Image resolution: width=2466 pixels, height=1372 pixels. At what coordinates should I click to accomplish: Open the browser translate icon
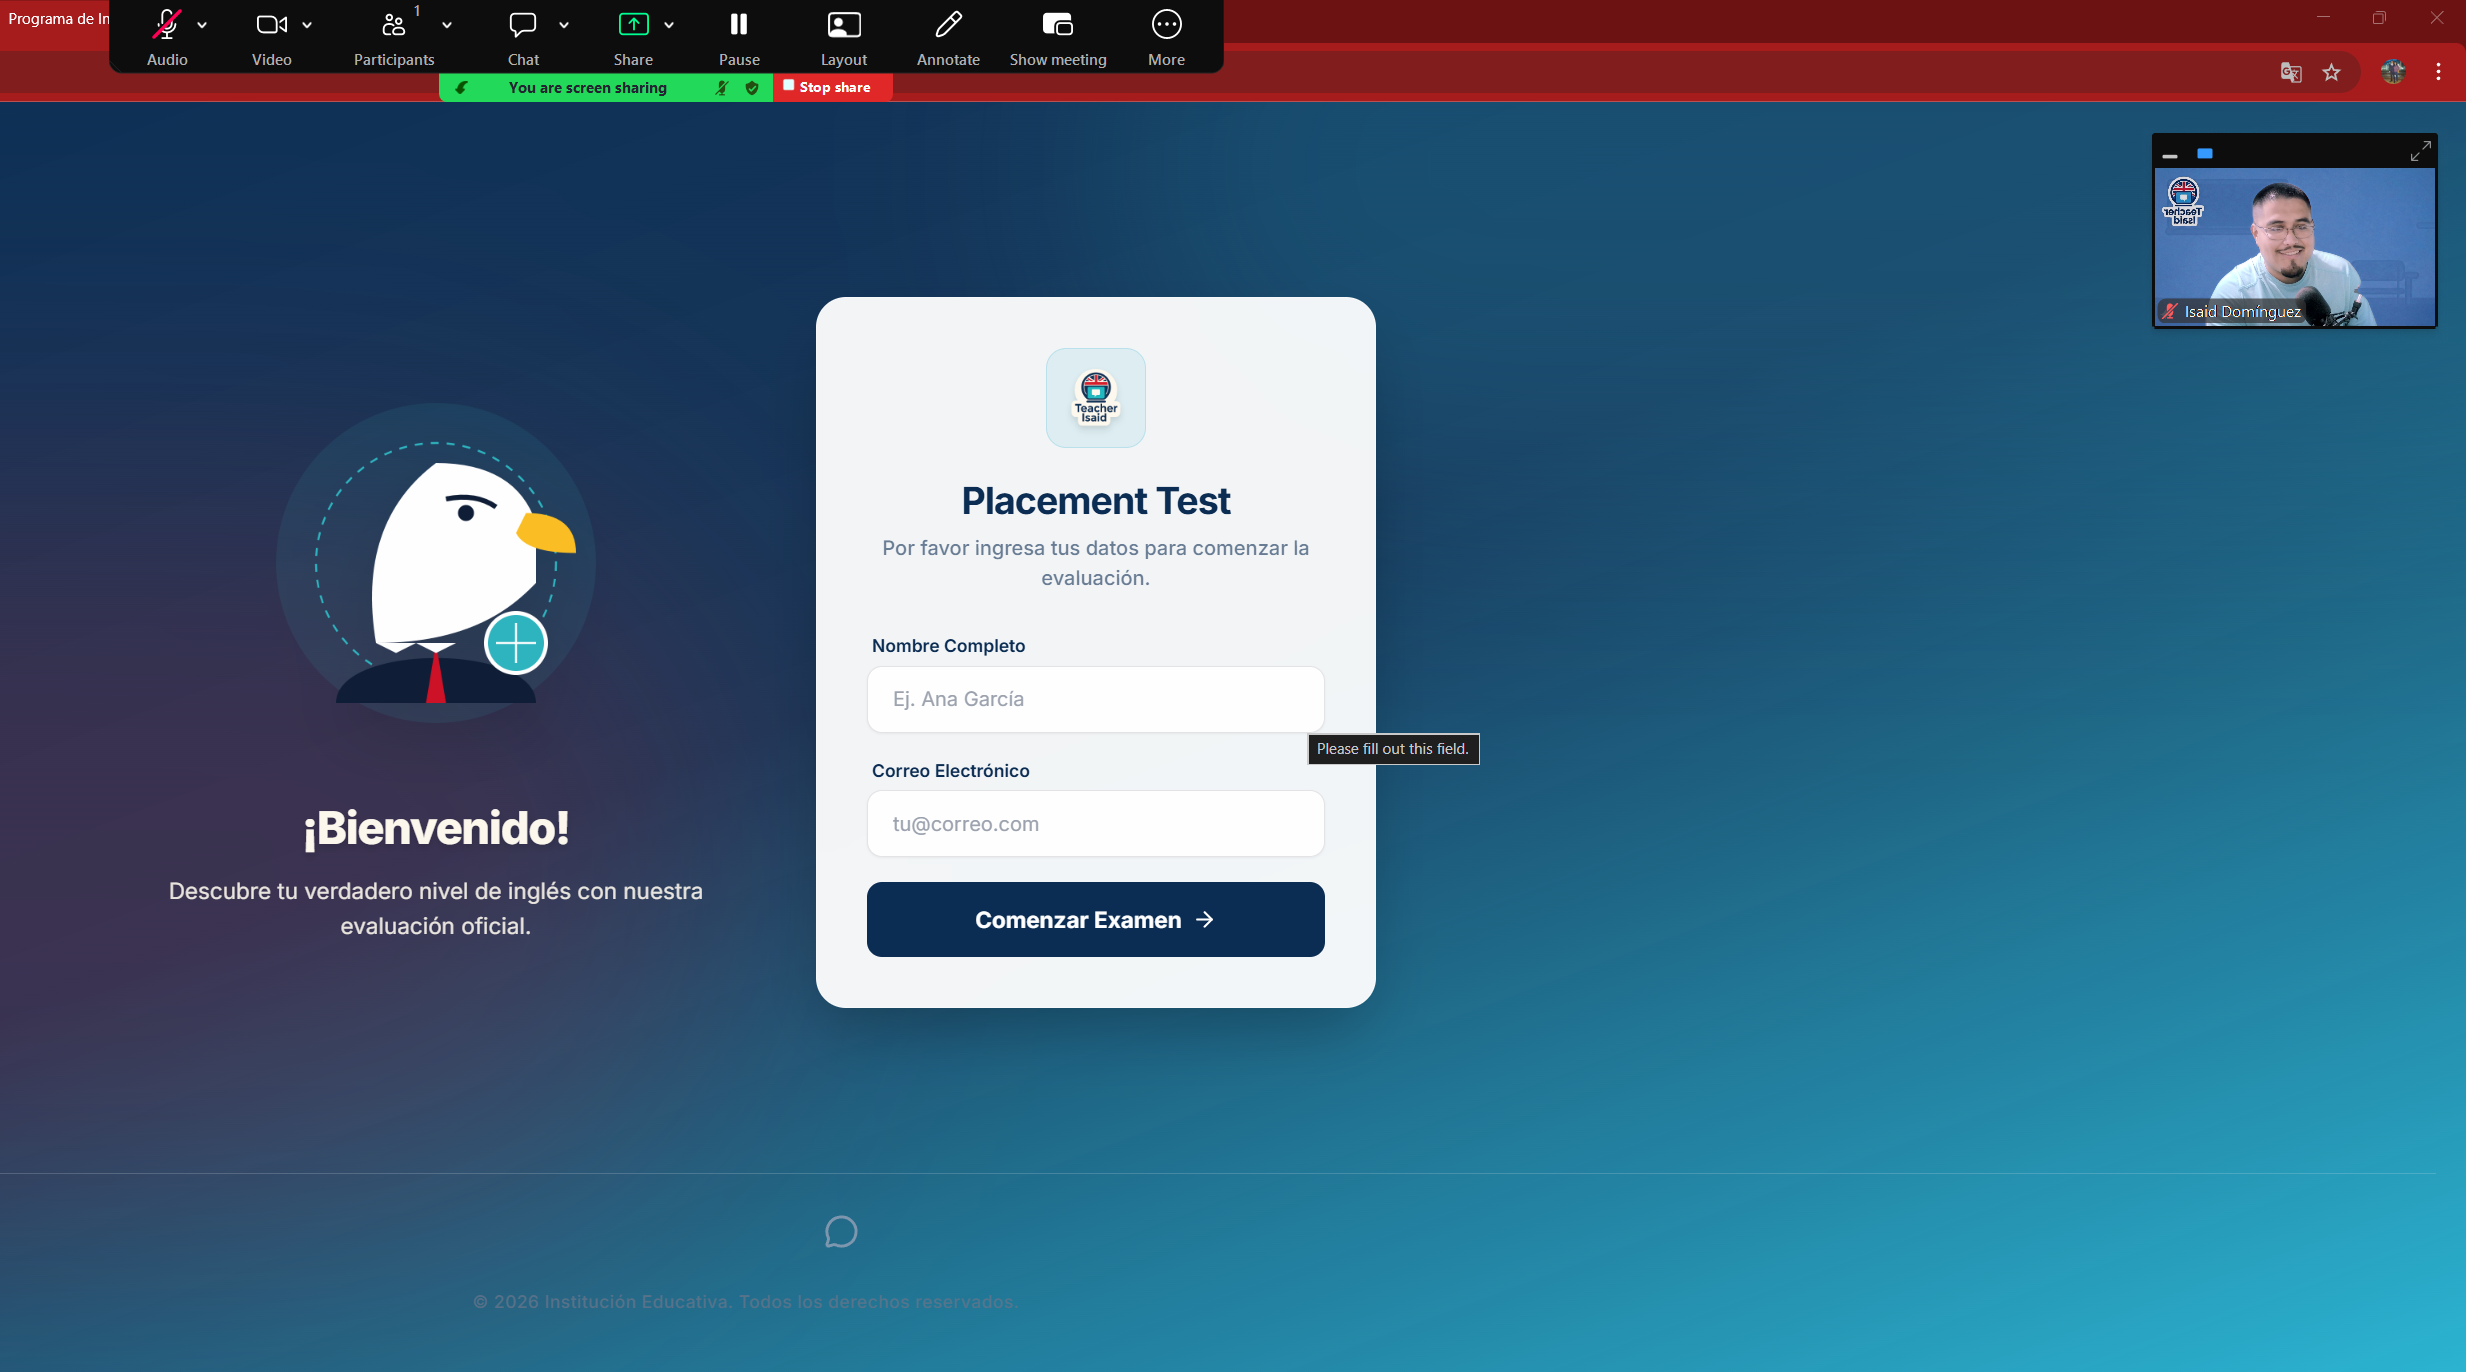pyautogui.click(x=2290, y=72)
